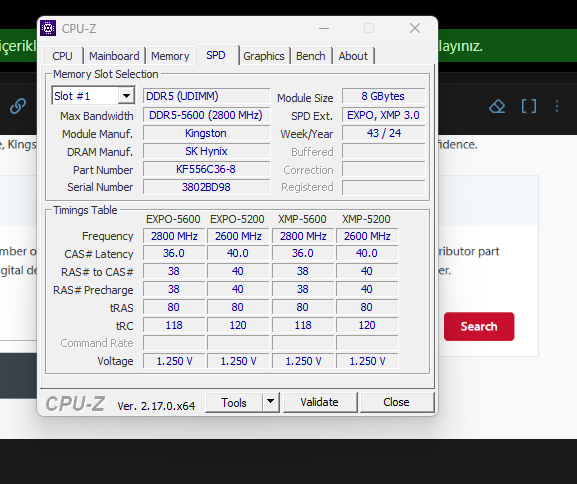The width and height of the screenshot is (577, 484).
Task: Click the eraser icon in background toolbar
Action: point(497,106)
